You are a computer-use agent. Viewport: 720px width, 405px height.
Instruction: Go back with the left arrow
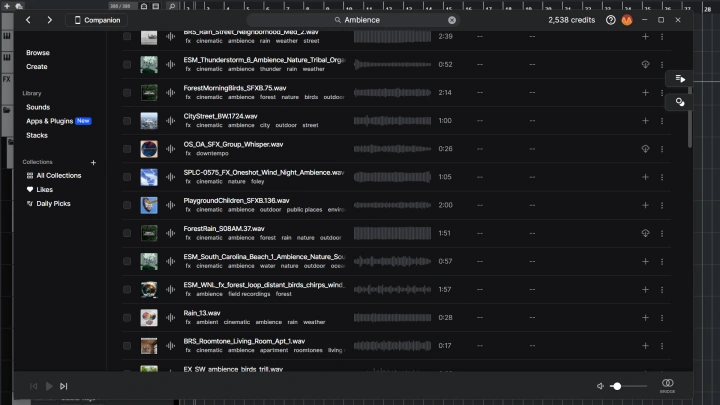(28, 20)
